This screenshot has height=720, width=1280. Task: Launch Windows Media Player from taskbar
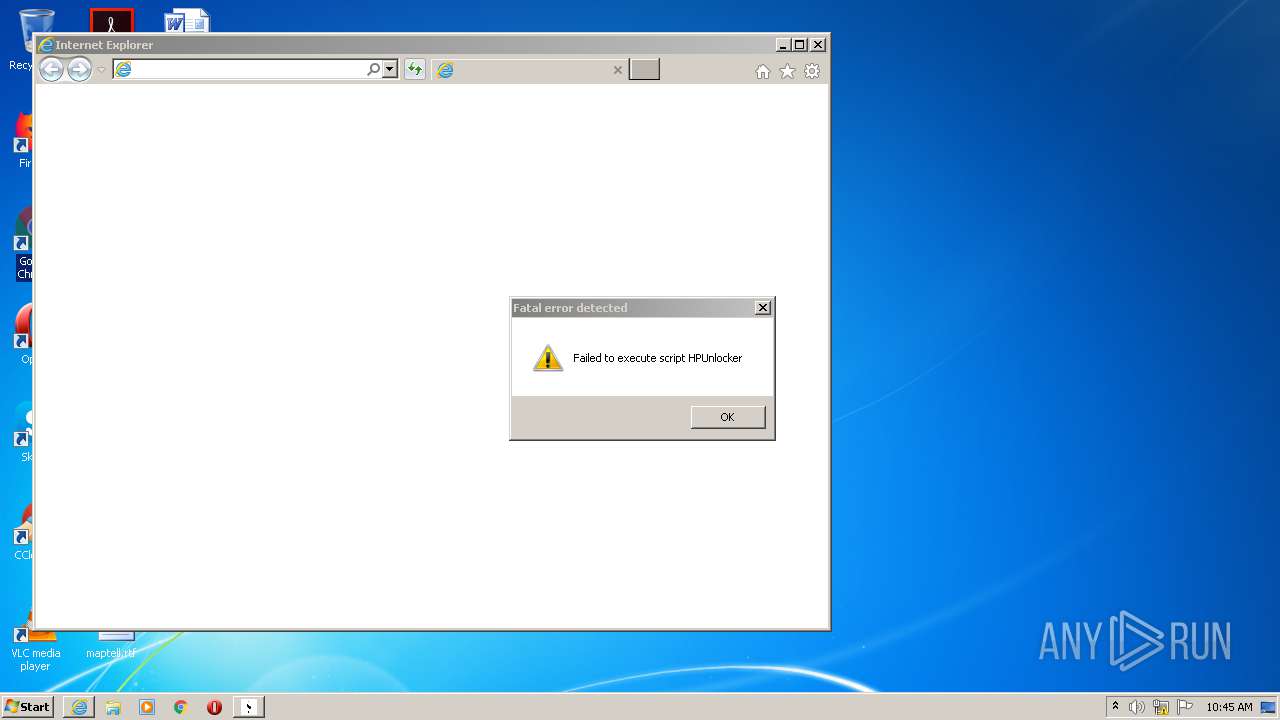coord(147,707)
